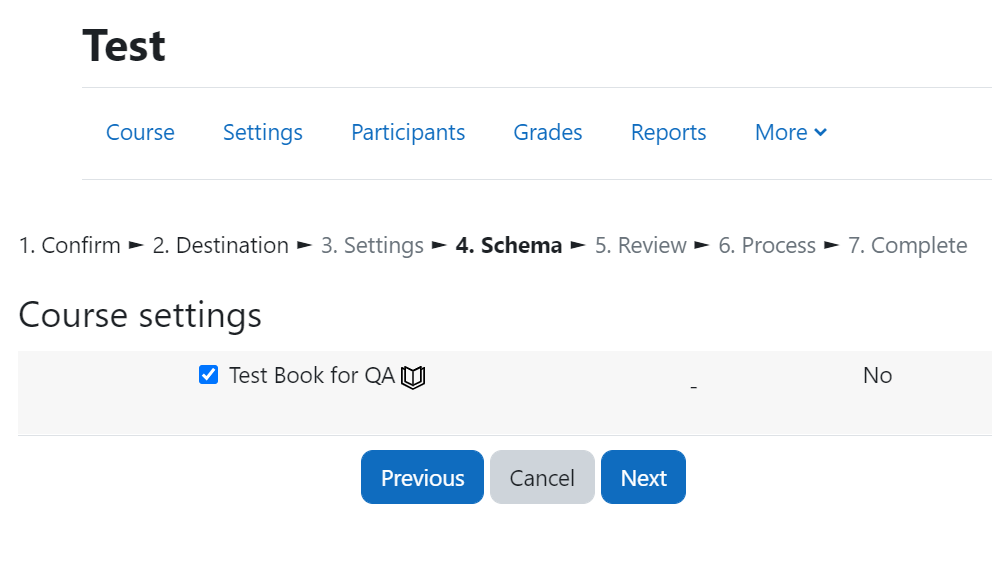Go to the Participants tab
Image resolution: width=992 pixels, height=577 pixels.
pyautogui.click(x=408, y=132)
